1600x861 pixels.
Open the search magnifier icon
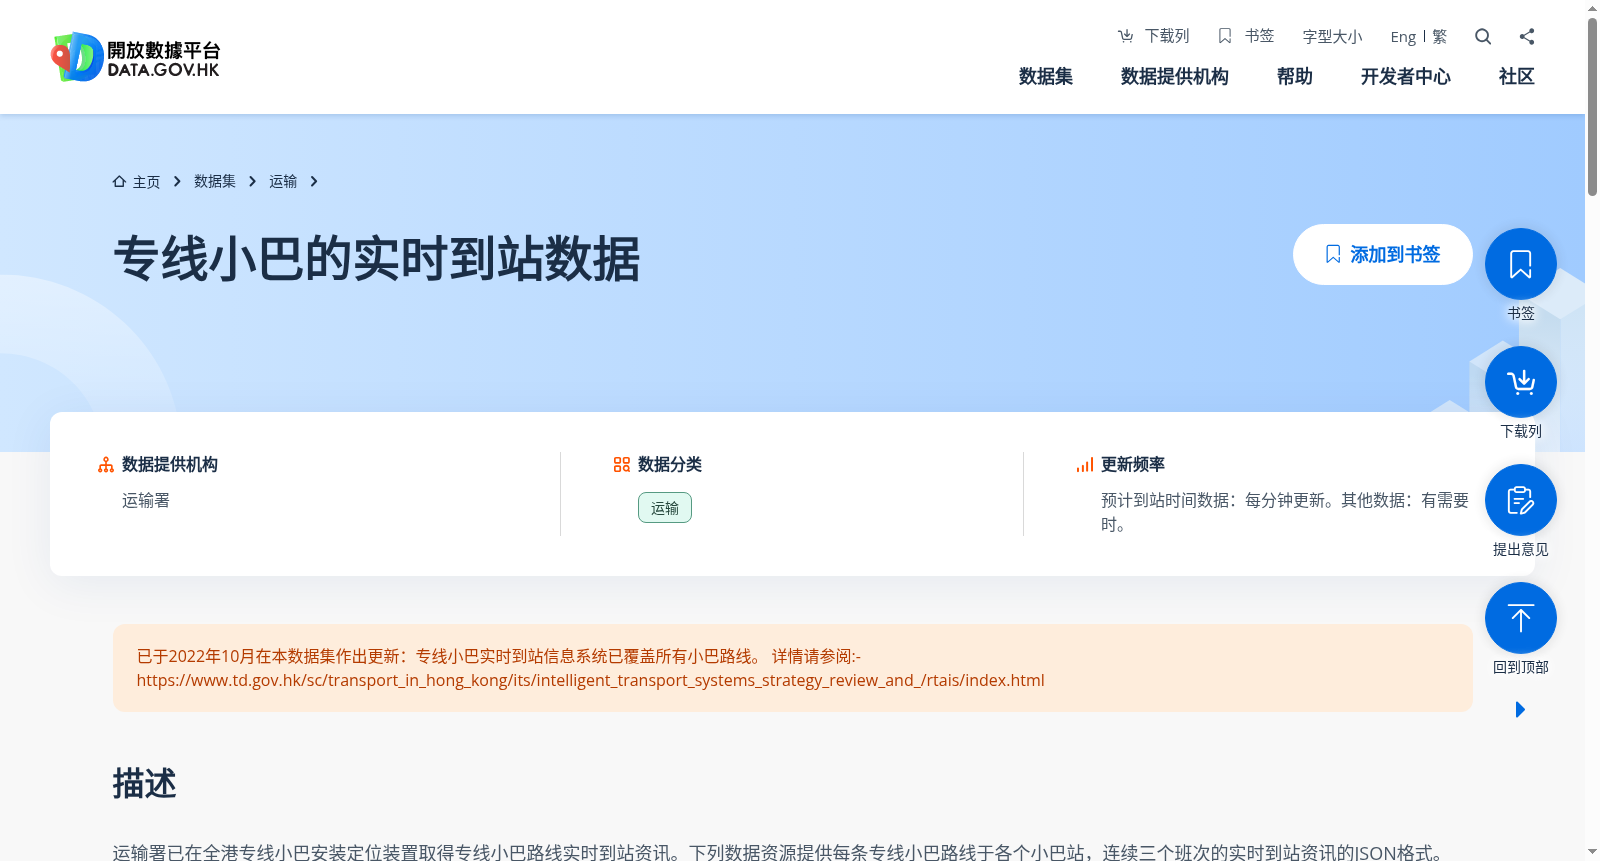[x=1483, y=36]
